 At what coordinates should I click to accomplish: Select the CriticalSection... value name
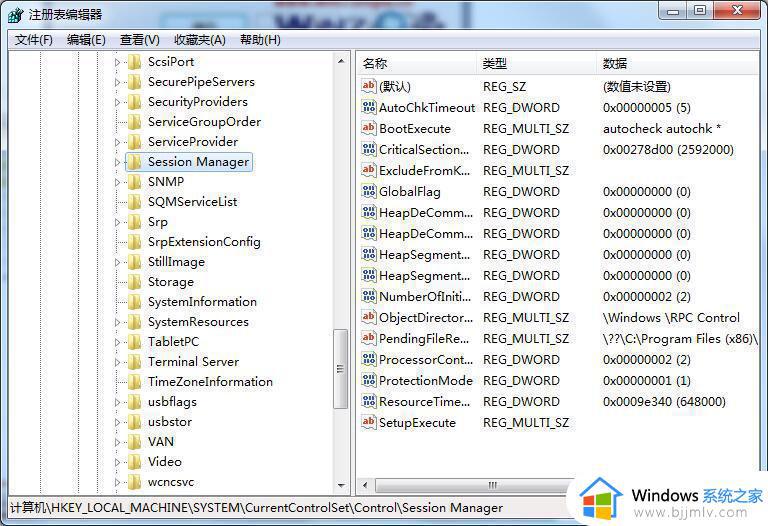[x=424, y=149]
